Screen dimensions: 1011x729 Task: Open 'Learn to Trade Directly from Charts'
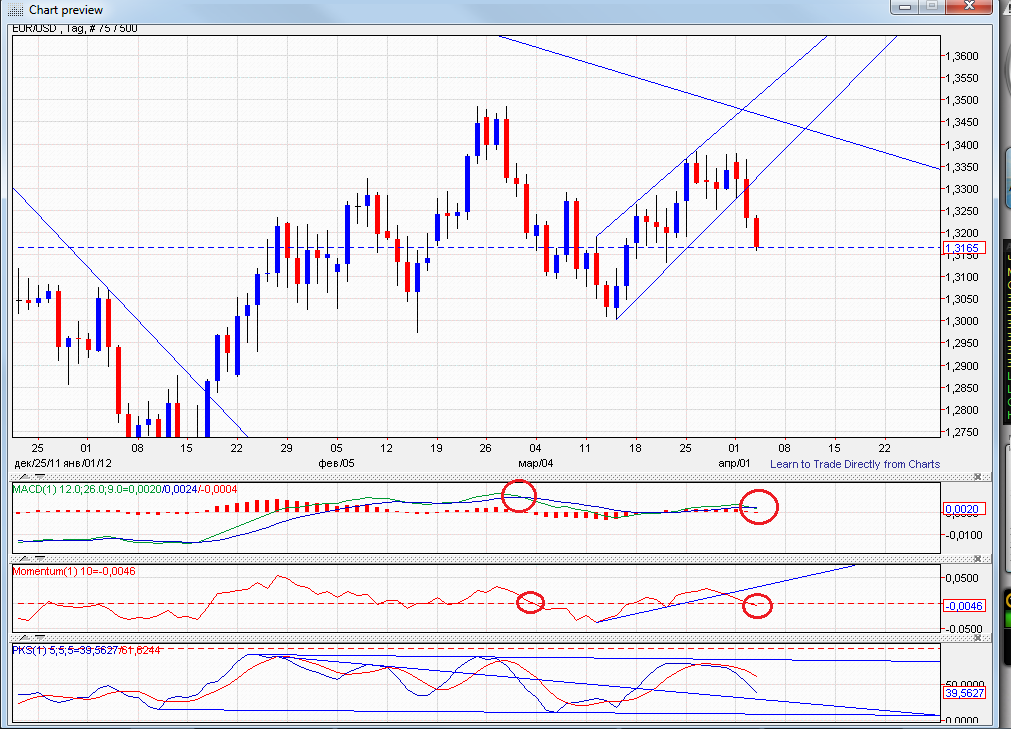point(858,464)
